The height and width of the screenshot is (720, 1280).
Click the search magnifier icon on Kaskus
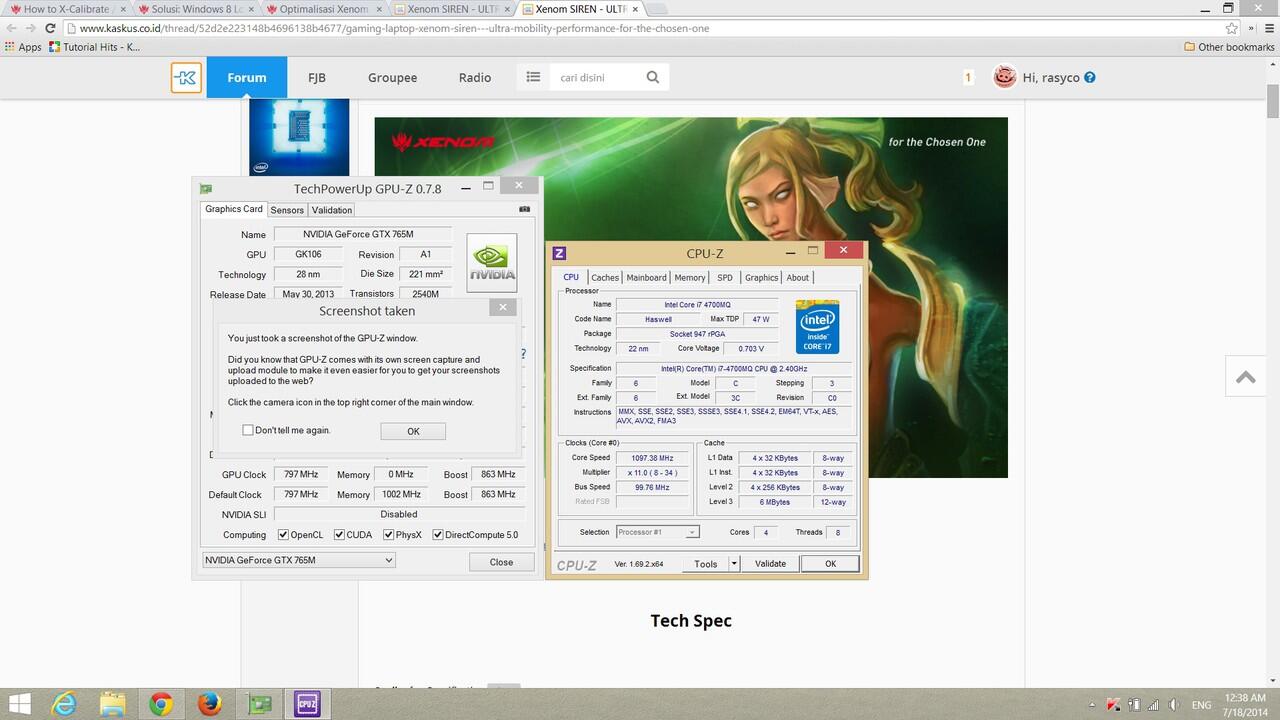[x=653, y=77]
